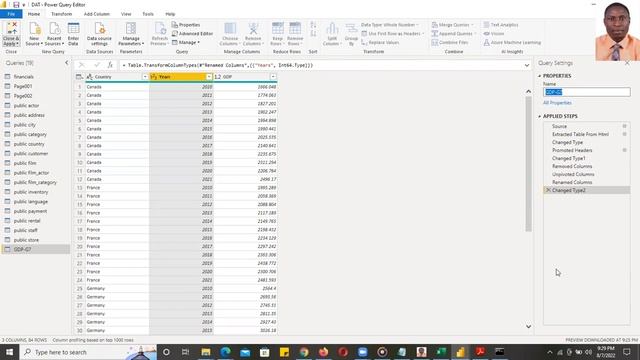
Task: Open the Manage query dropdown
Action: [x=186, y=42]
